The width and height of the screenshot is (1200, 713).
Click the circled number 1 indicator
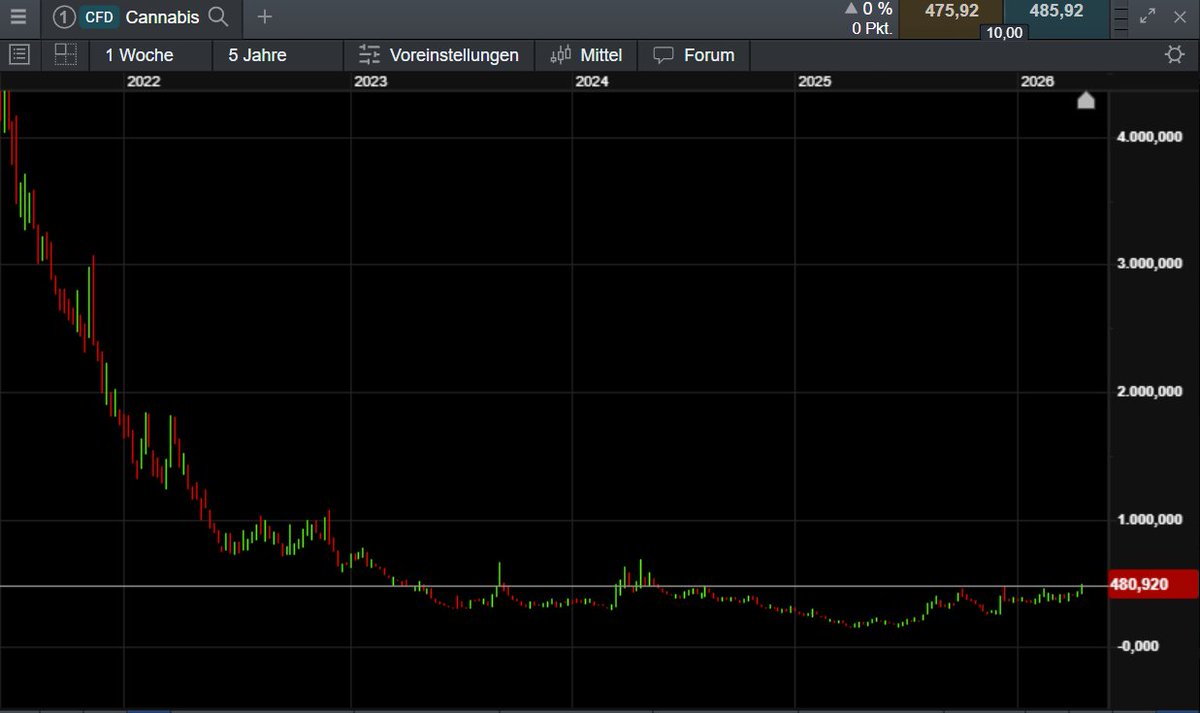coord(65,17)
